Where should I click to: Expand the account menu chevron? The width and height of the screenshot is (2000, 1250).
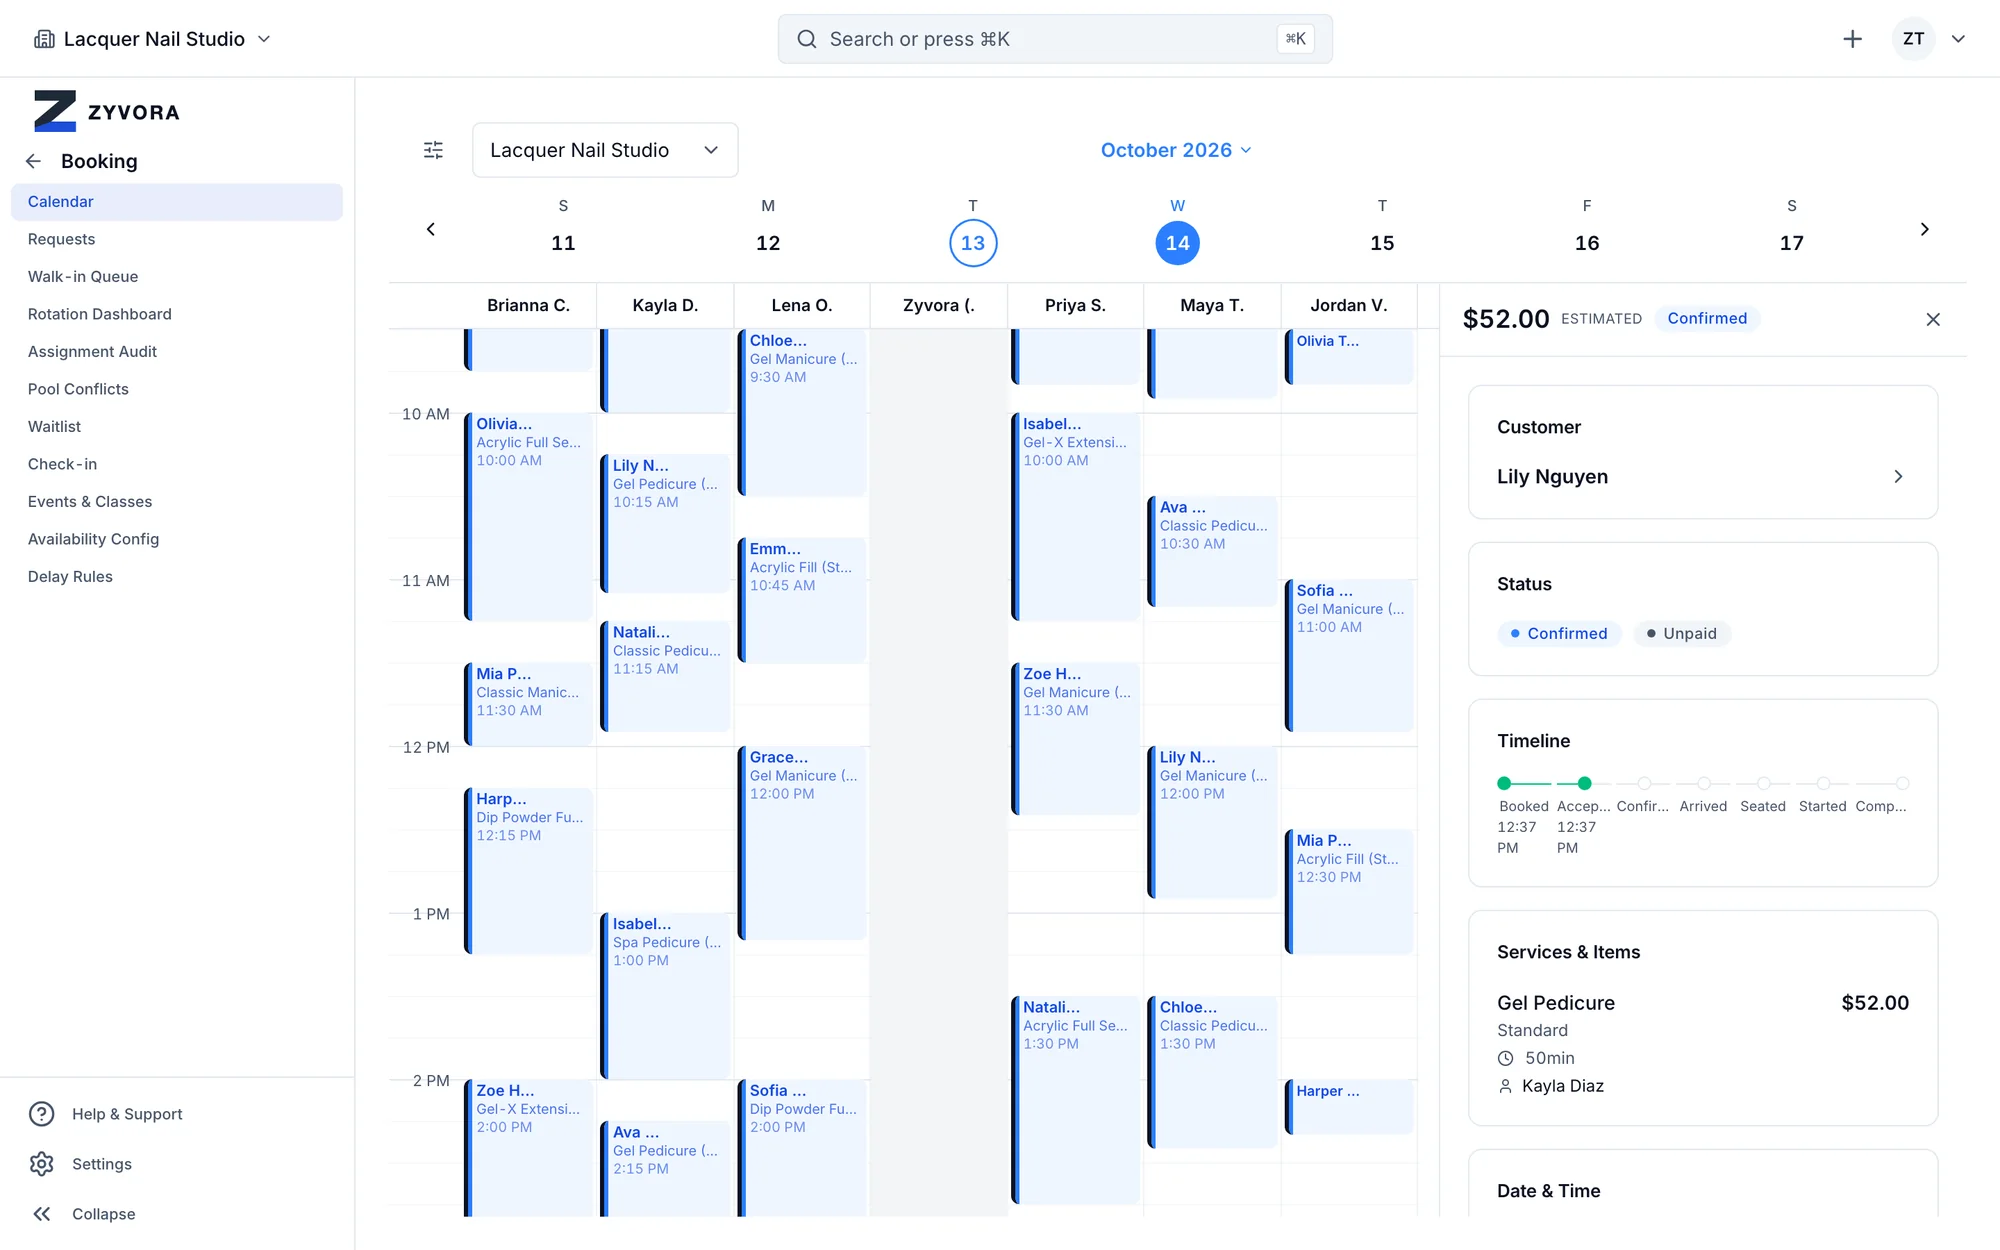click(1958, 39)
